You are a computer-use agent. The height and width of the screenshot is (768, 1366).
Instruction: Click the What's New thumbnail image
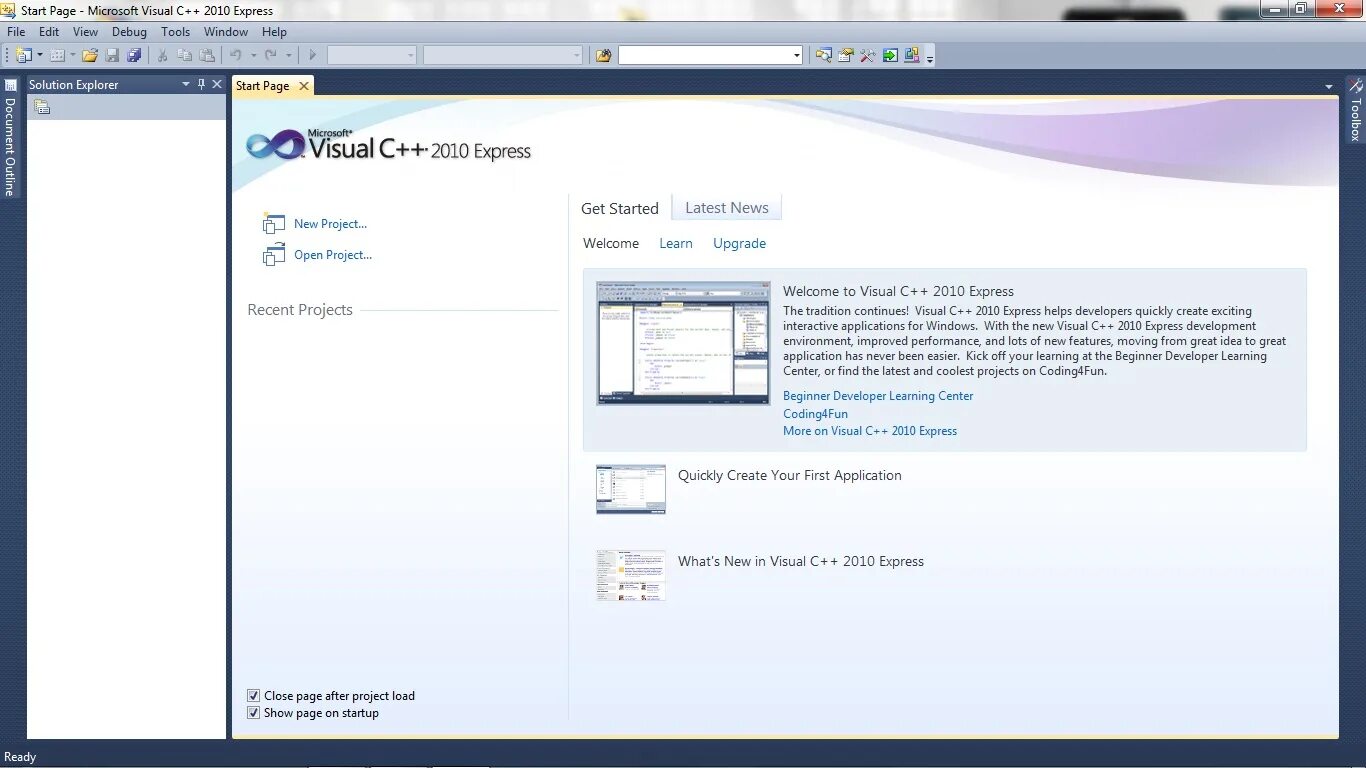[631, 575]
